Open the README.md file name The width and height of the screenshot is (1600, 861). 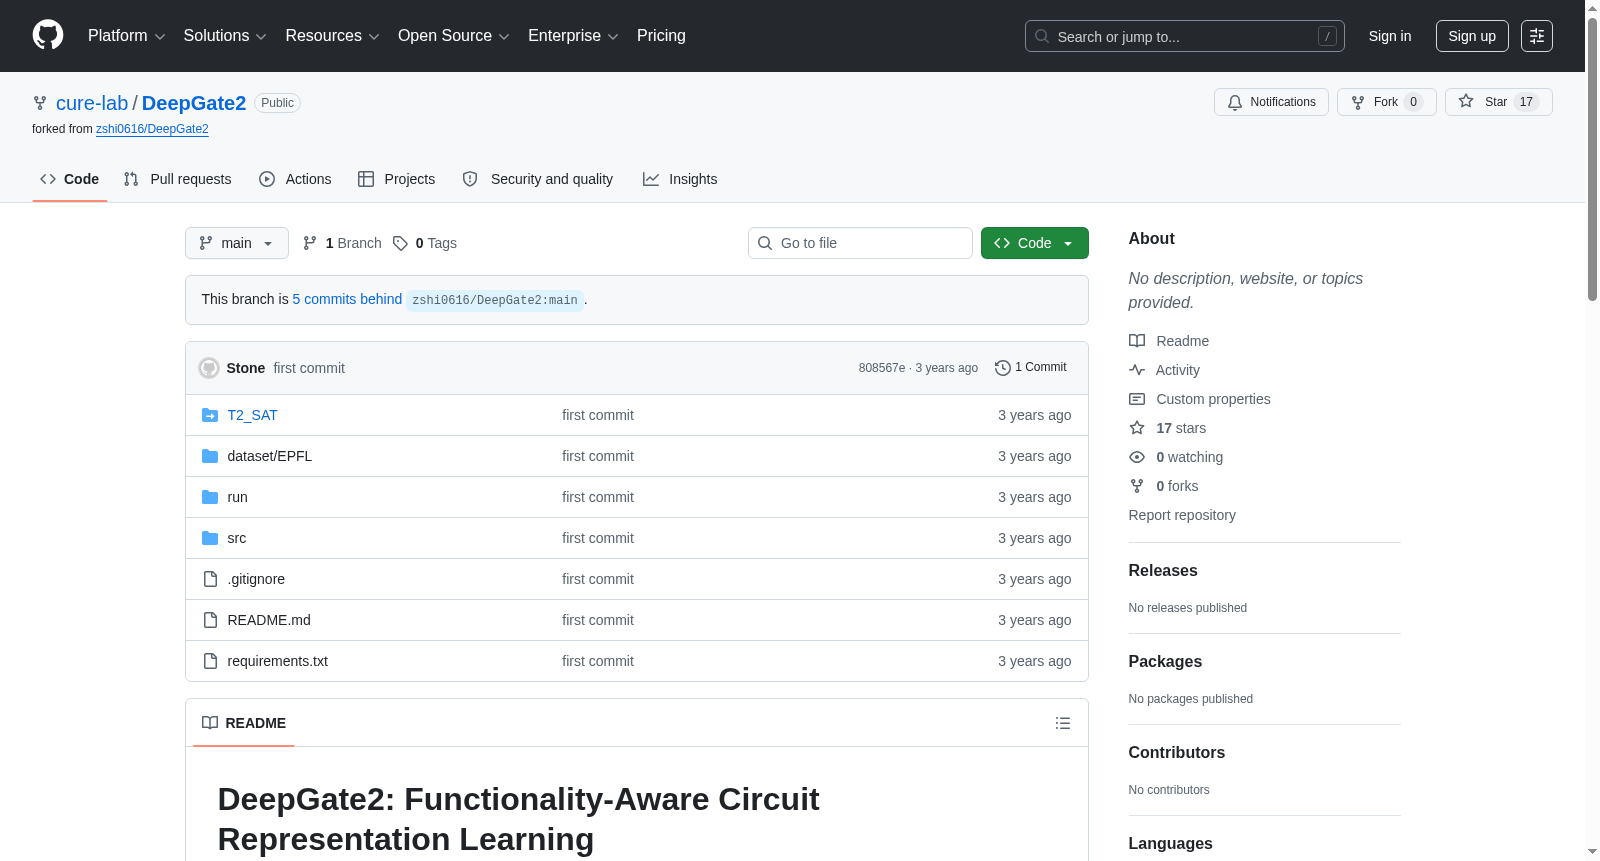(x=269, y=620)
